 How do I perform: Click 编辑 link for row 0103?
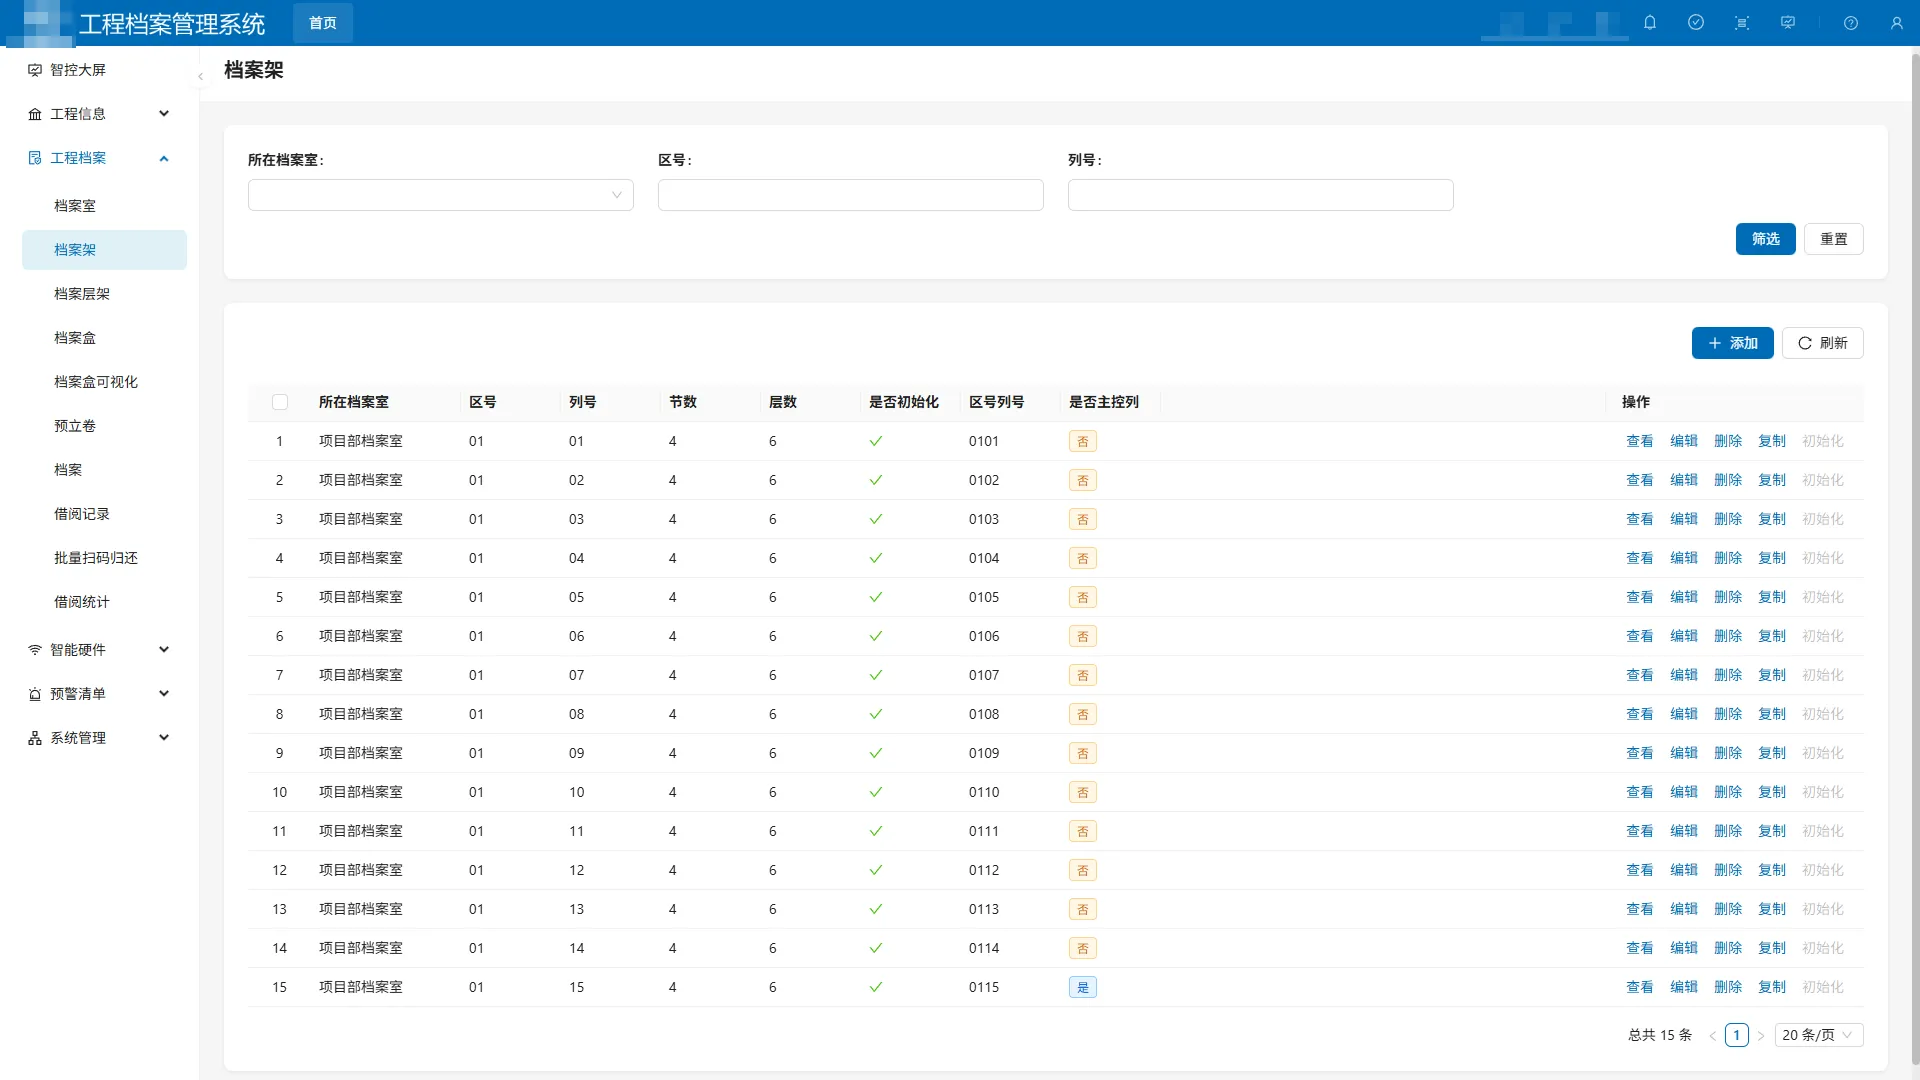(1684, 519)
